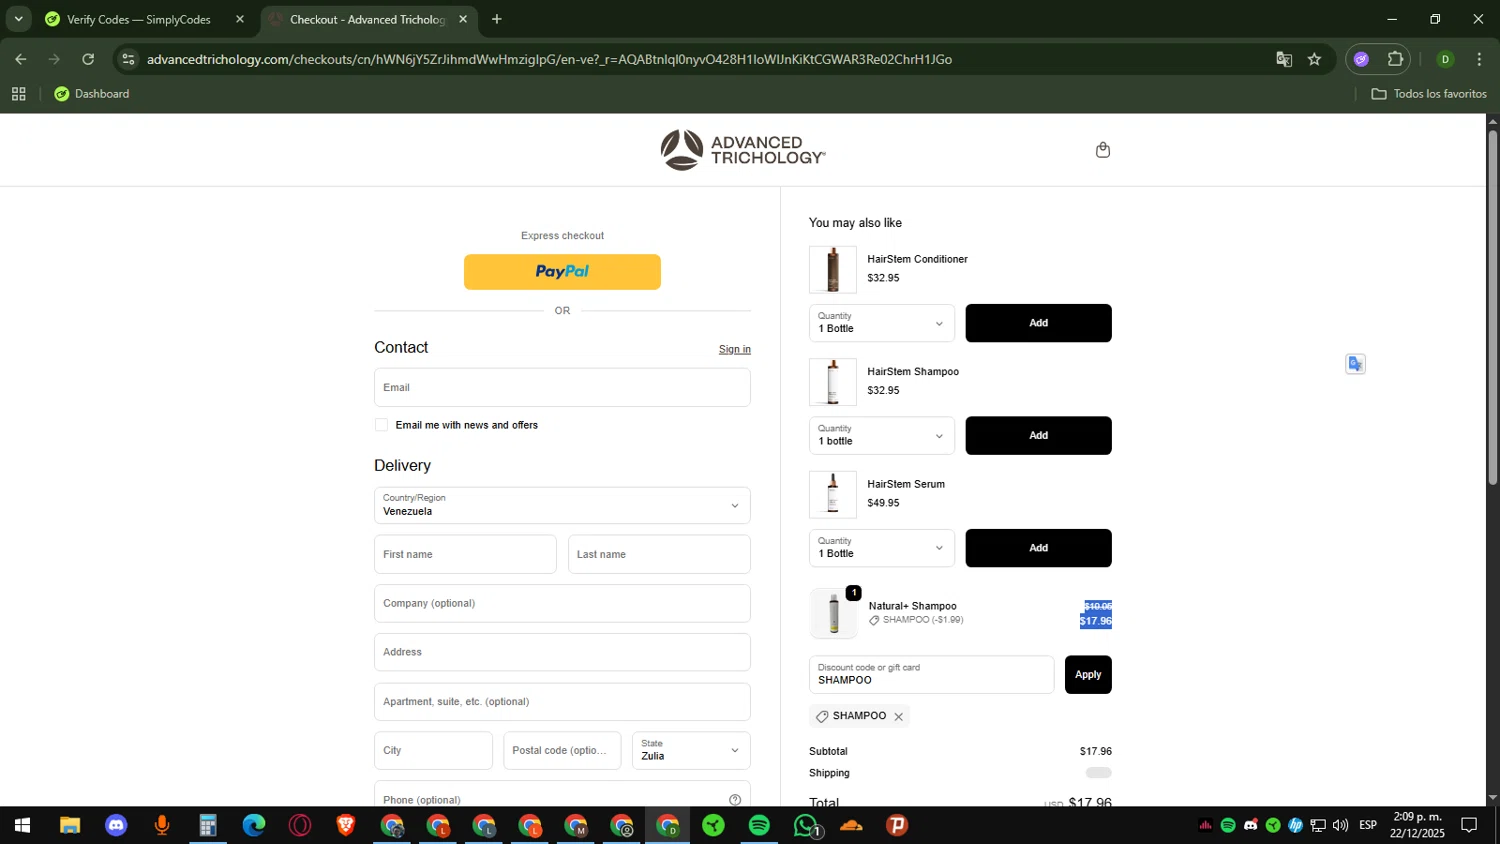Image resolution: width=1500 pixels, height=844 pixels.
Task: Click the translate page icon in address bar
Action: [1284, 59]
